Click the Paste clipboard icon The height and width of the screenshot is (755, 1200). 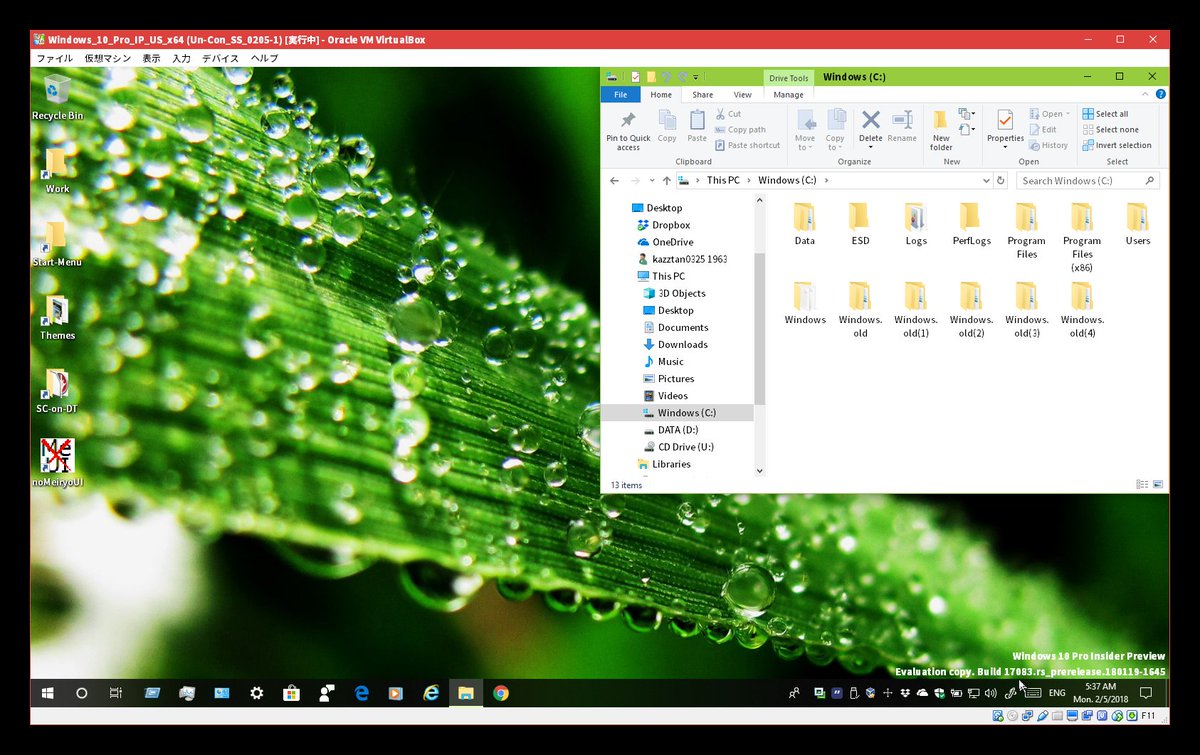click(697, 120)
